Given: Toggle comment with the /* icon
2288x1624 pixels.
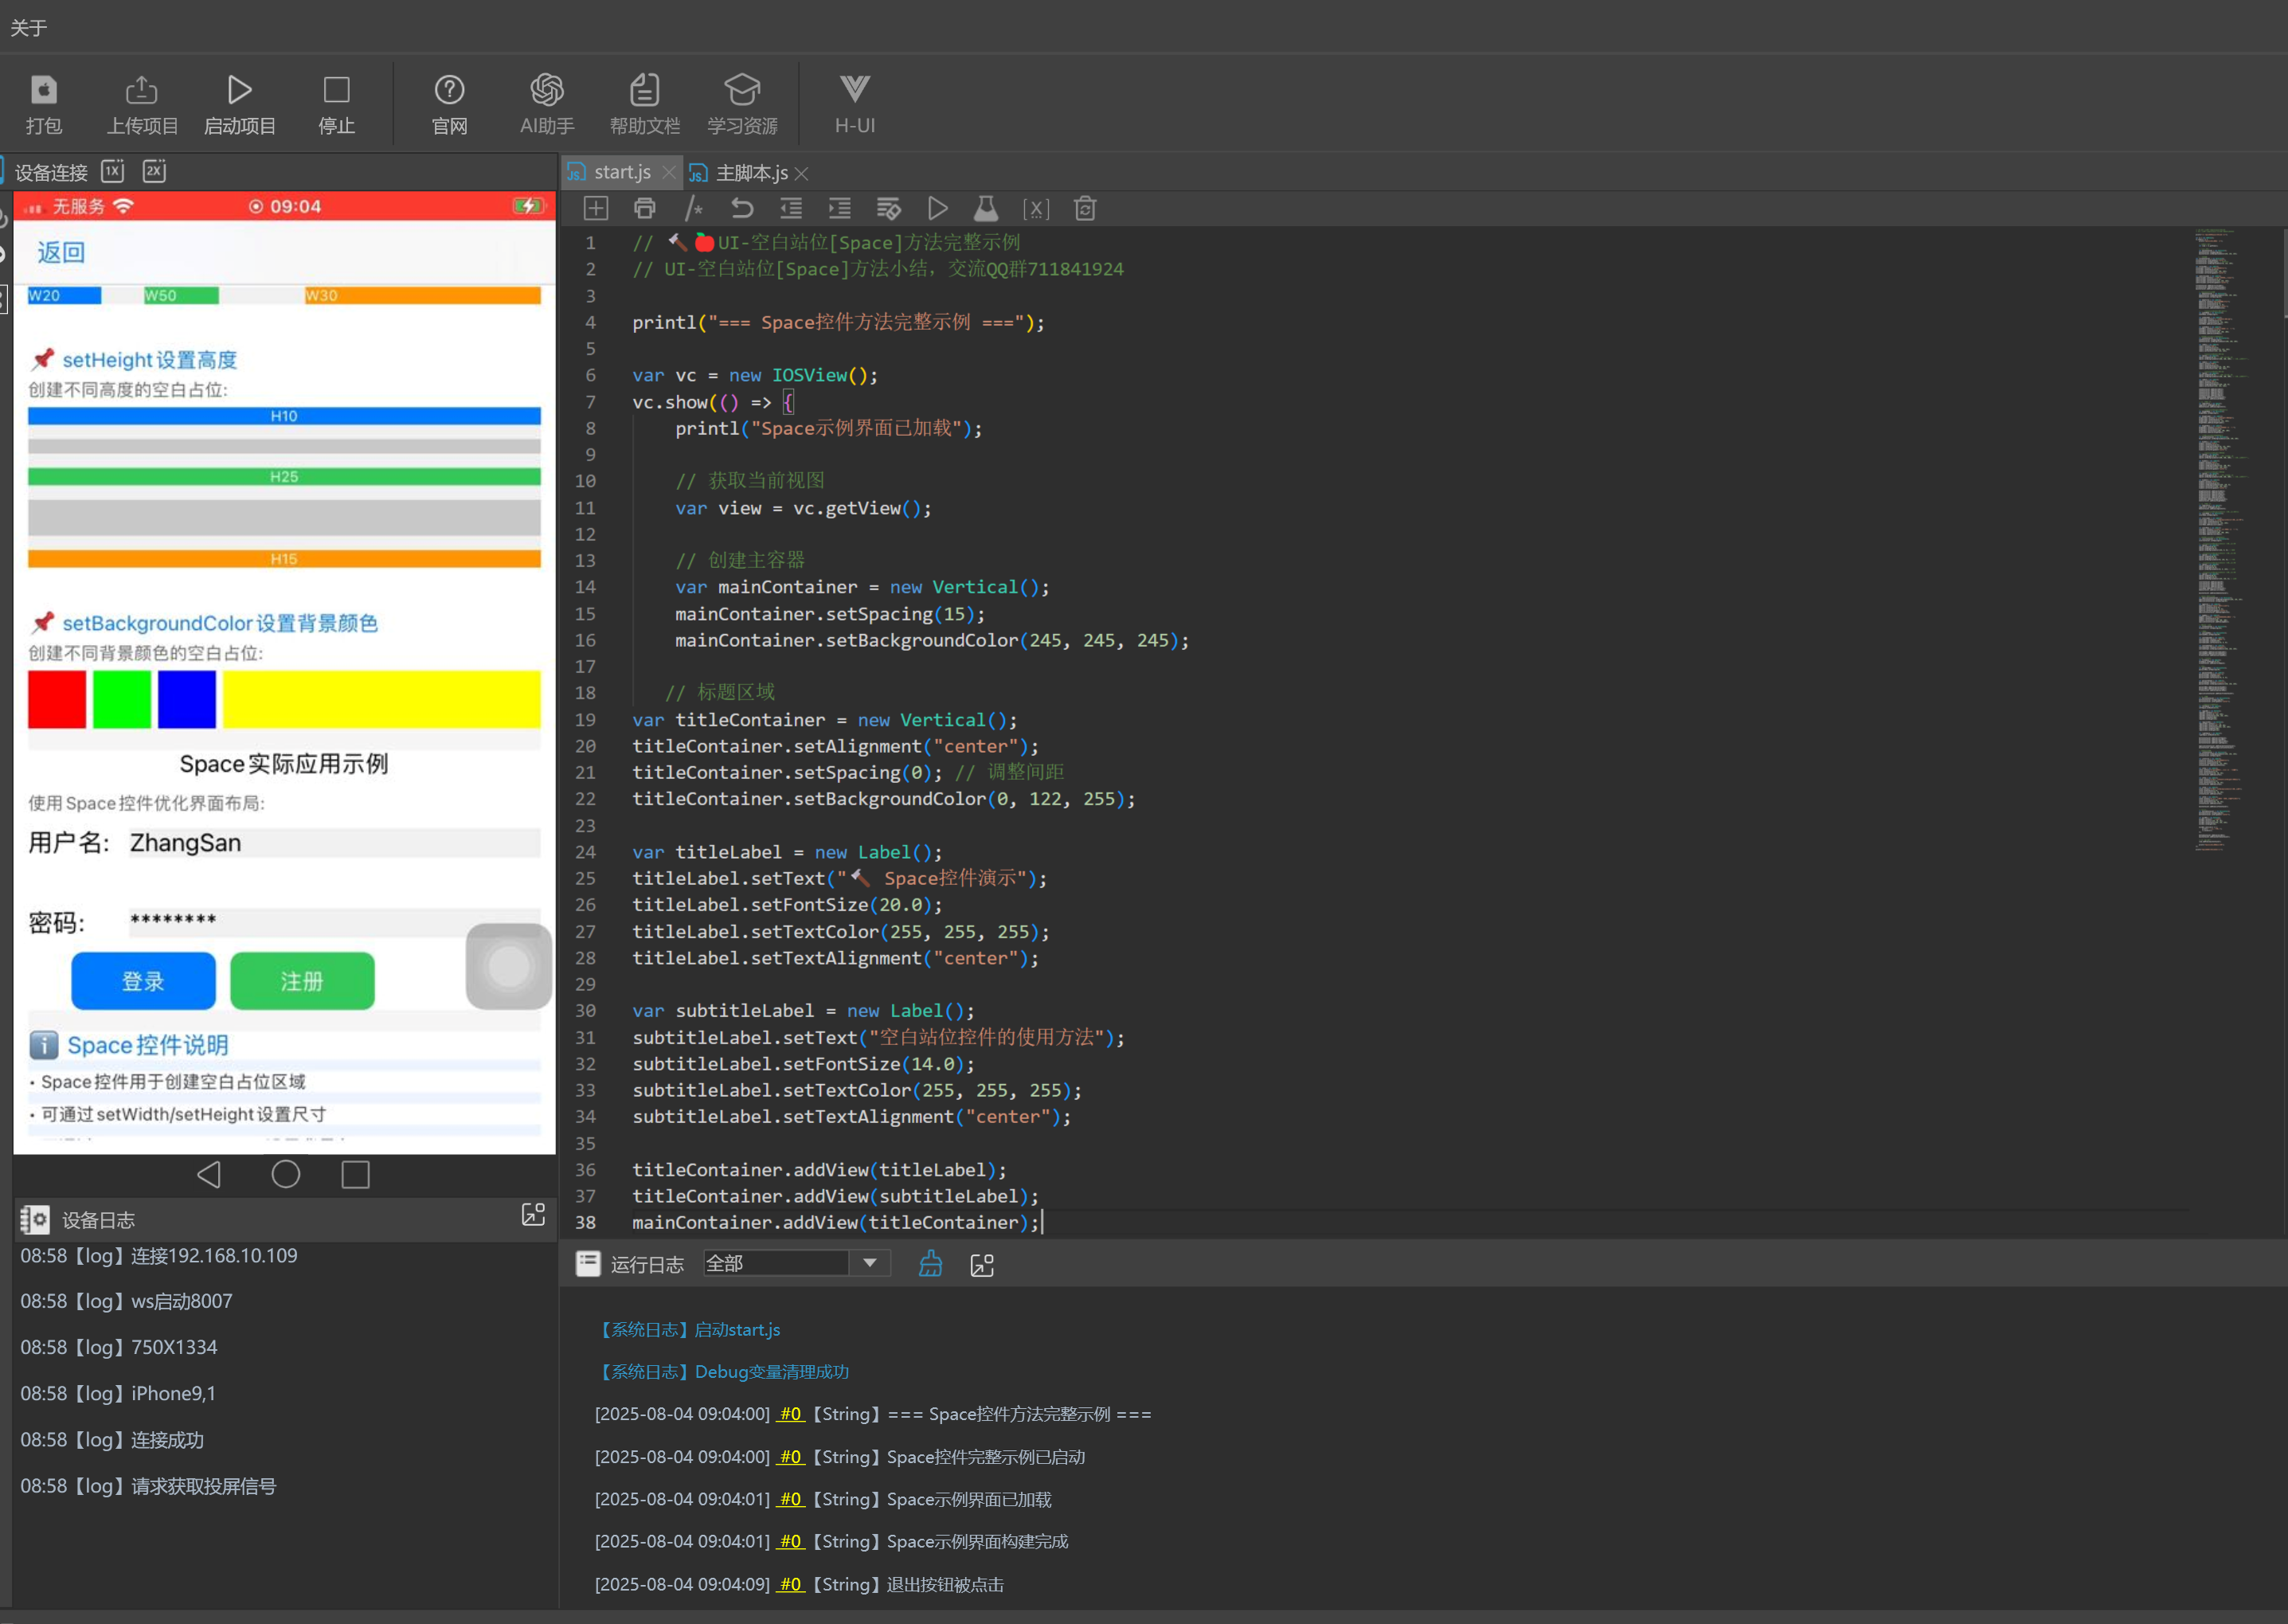Looking at the screenshot, I should (694, 208).
